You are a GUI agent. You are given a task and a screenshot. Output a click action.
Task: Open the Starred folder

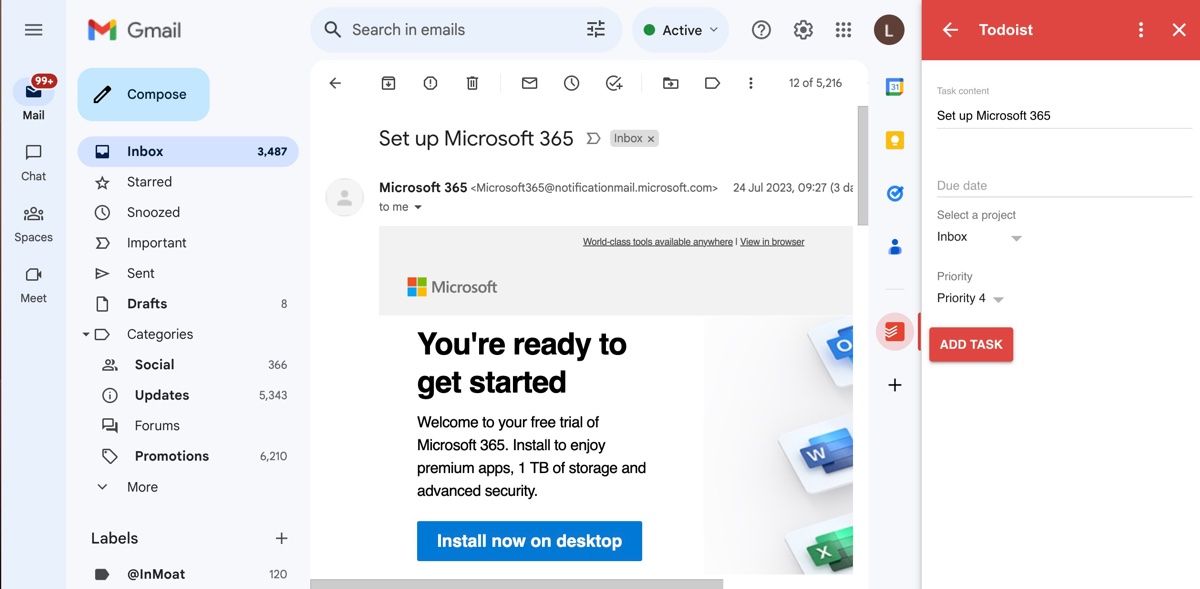[x=149, y=182]
